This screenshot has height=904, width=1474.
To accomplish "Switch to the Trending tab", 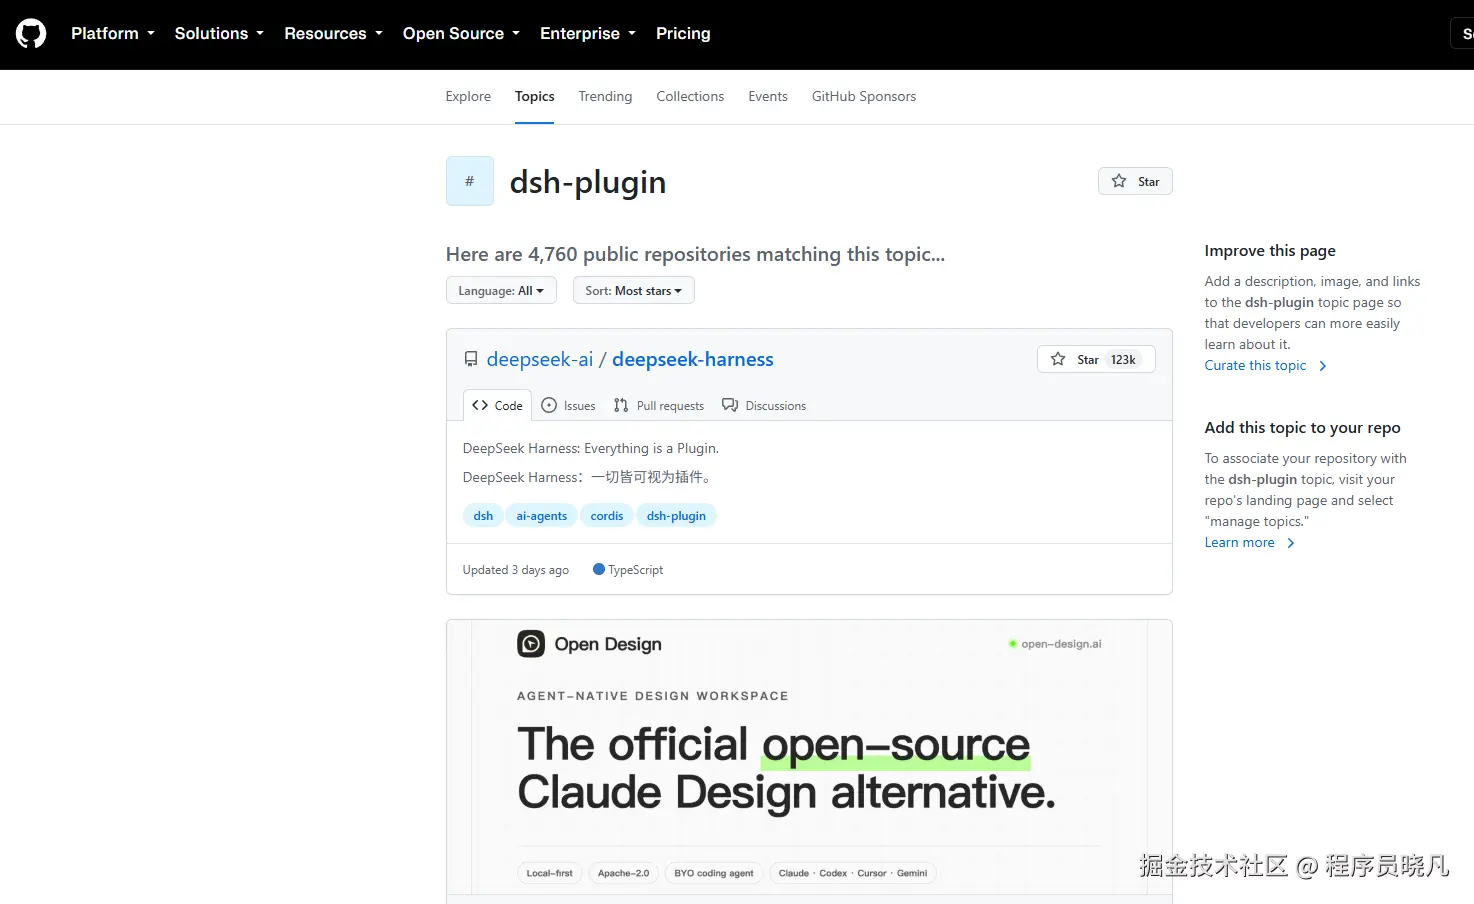I will click(x=605, y=97).
